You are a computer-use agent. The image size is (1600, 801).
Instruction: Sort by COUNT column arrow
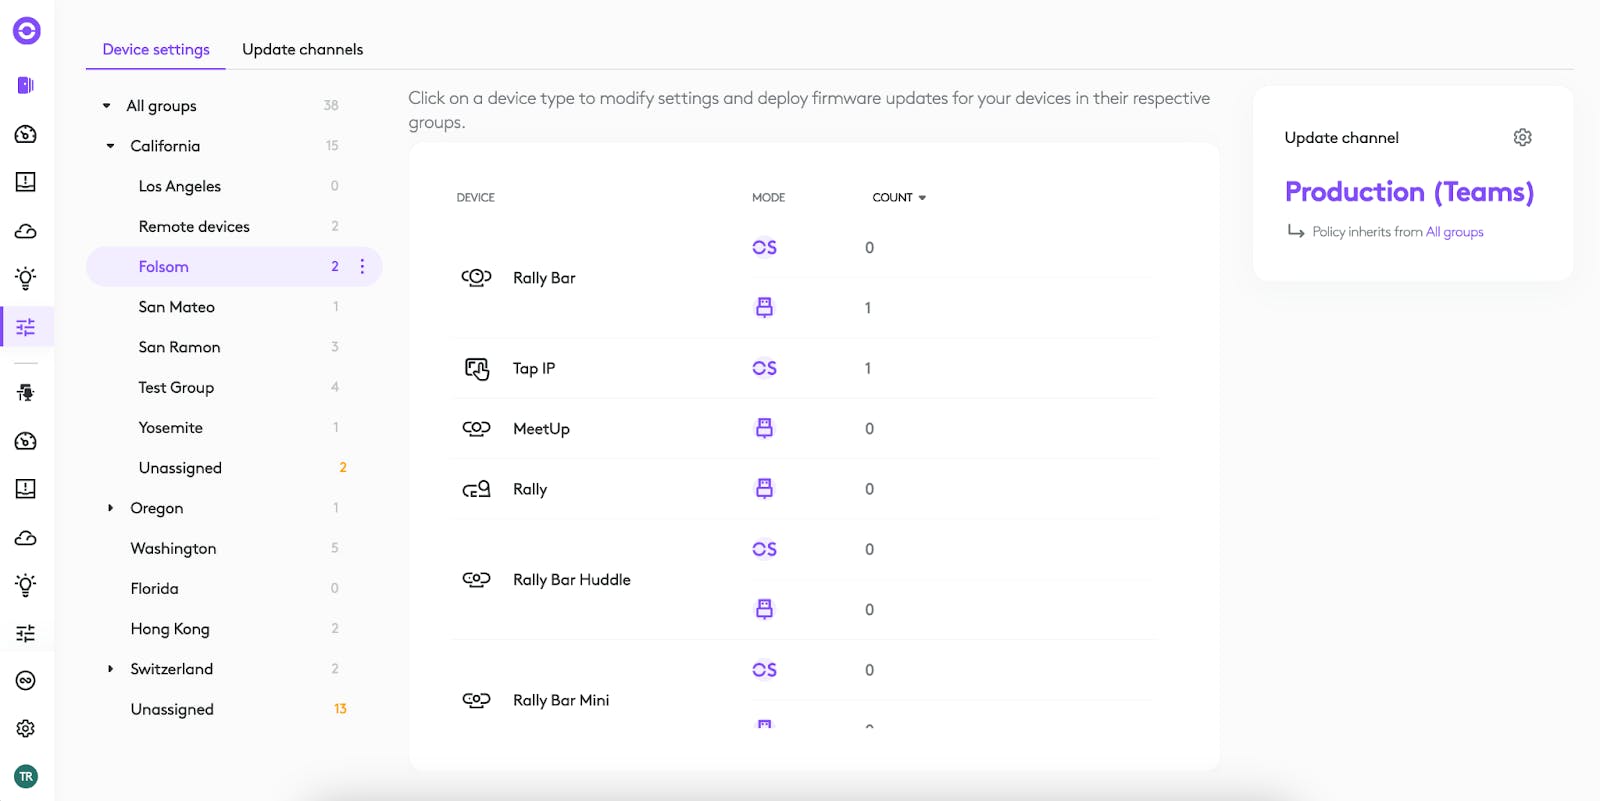pyautogui.click(x=921, y=198)
